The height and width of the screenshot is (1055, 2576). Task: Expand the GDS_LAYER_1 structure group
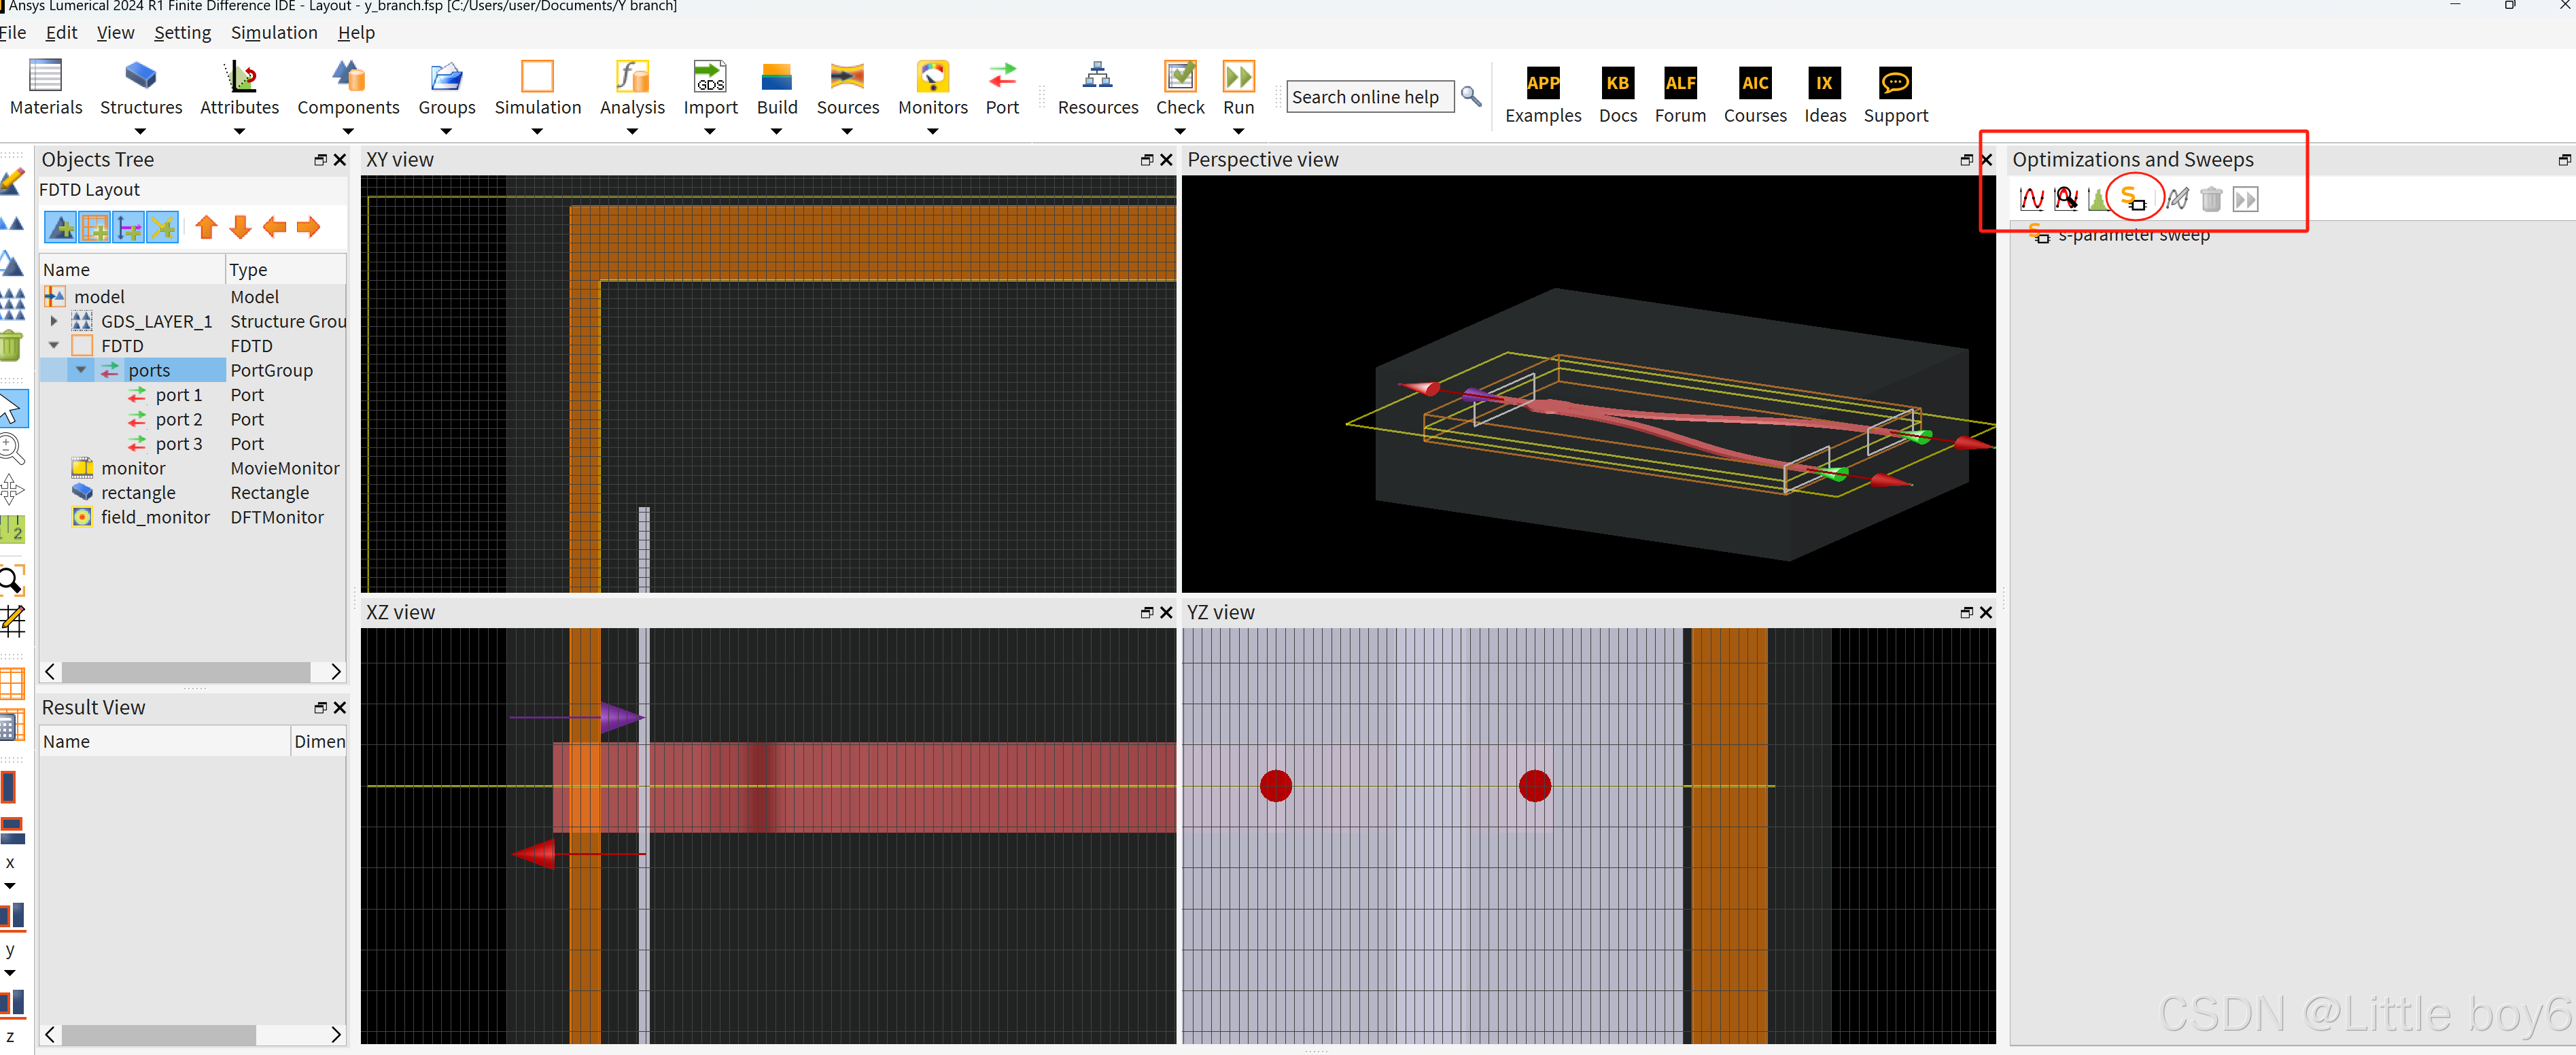coord(54,322)
